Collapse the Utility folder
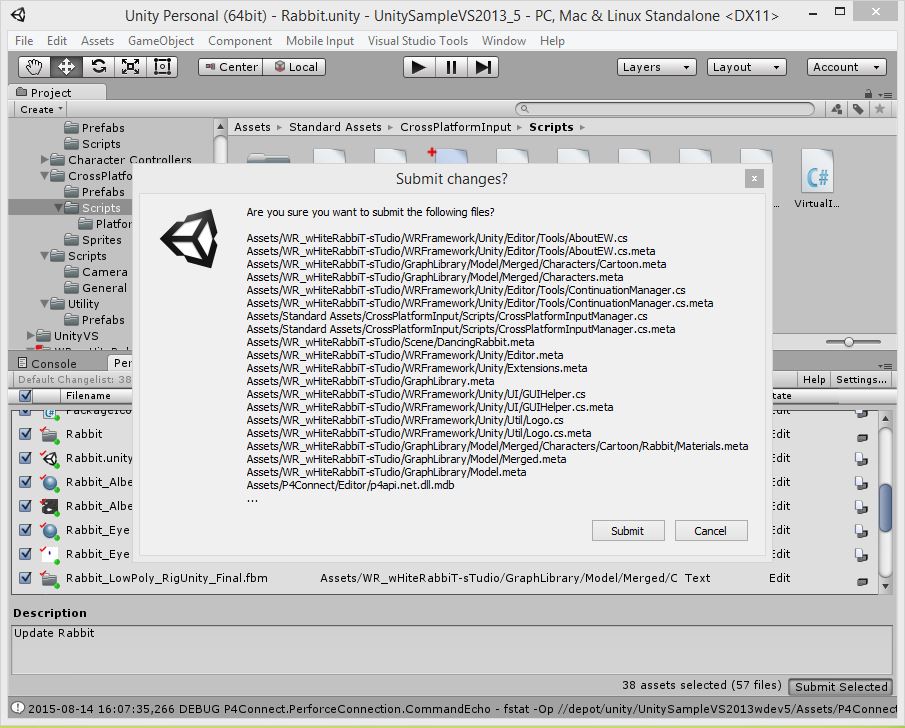 pyautogui.click(x=44, y=304)
